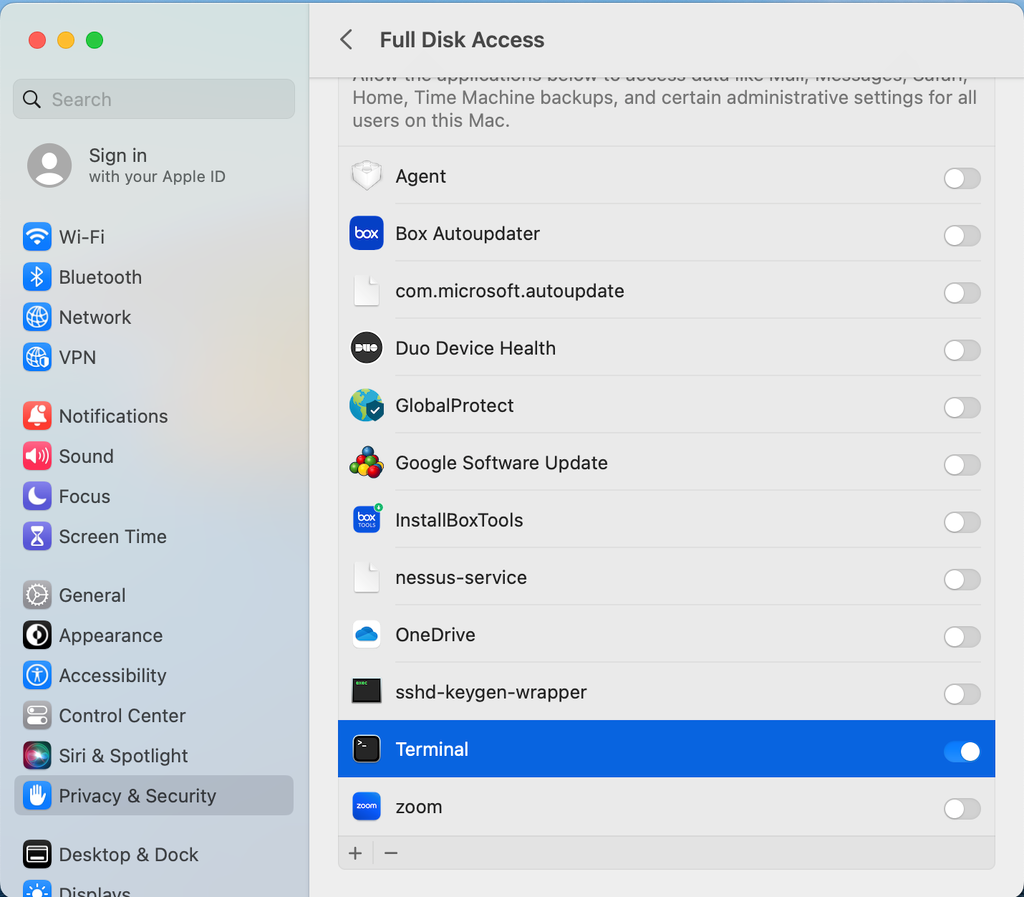Viewport: 1024px width, 897px height.
Task: Enable the sshd-keygen-wrapper toggle
Action: (962, 694)
